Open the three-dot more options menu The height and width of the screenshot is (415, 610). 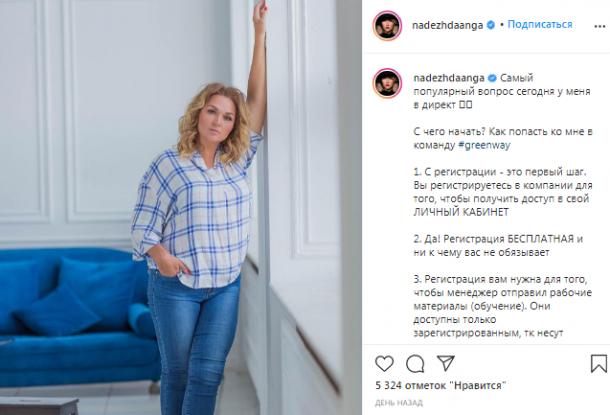click(x=599, y=26)
